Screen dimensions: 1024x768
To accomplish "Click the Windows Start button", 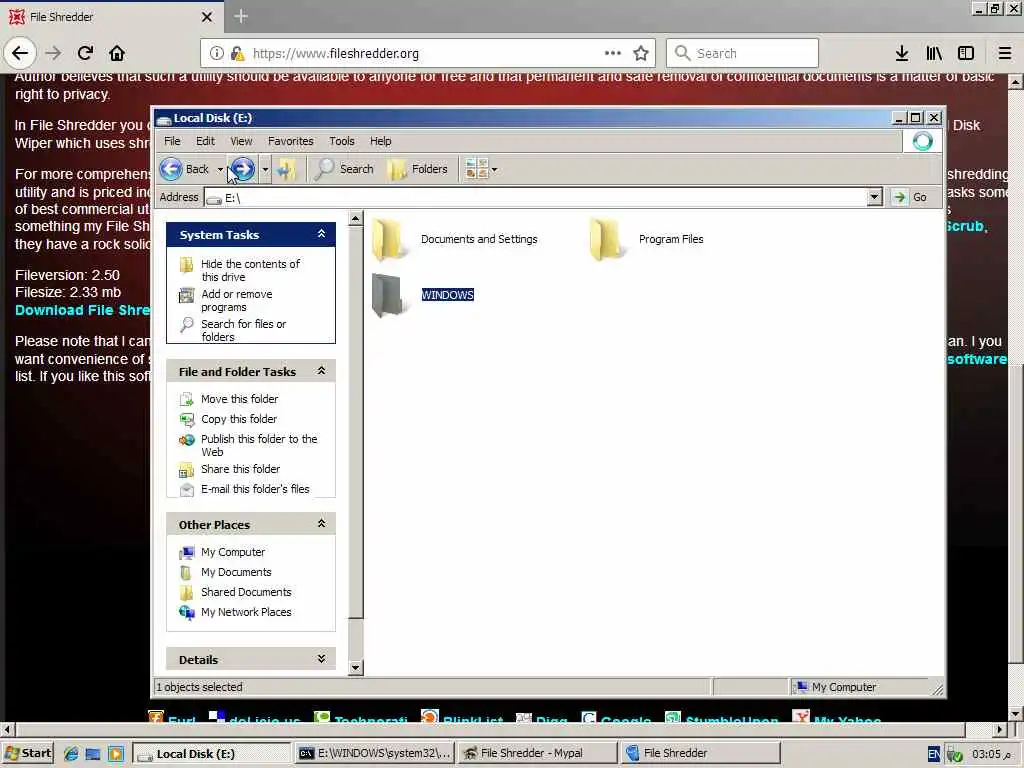I will 27,753.
